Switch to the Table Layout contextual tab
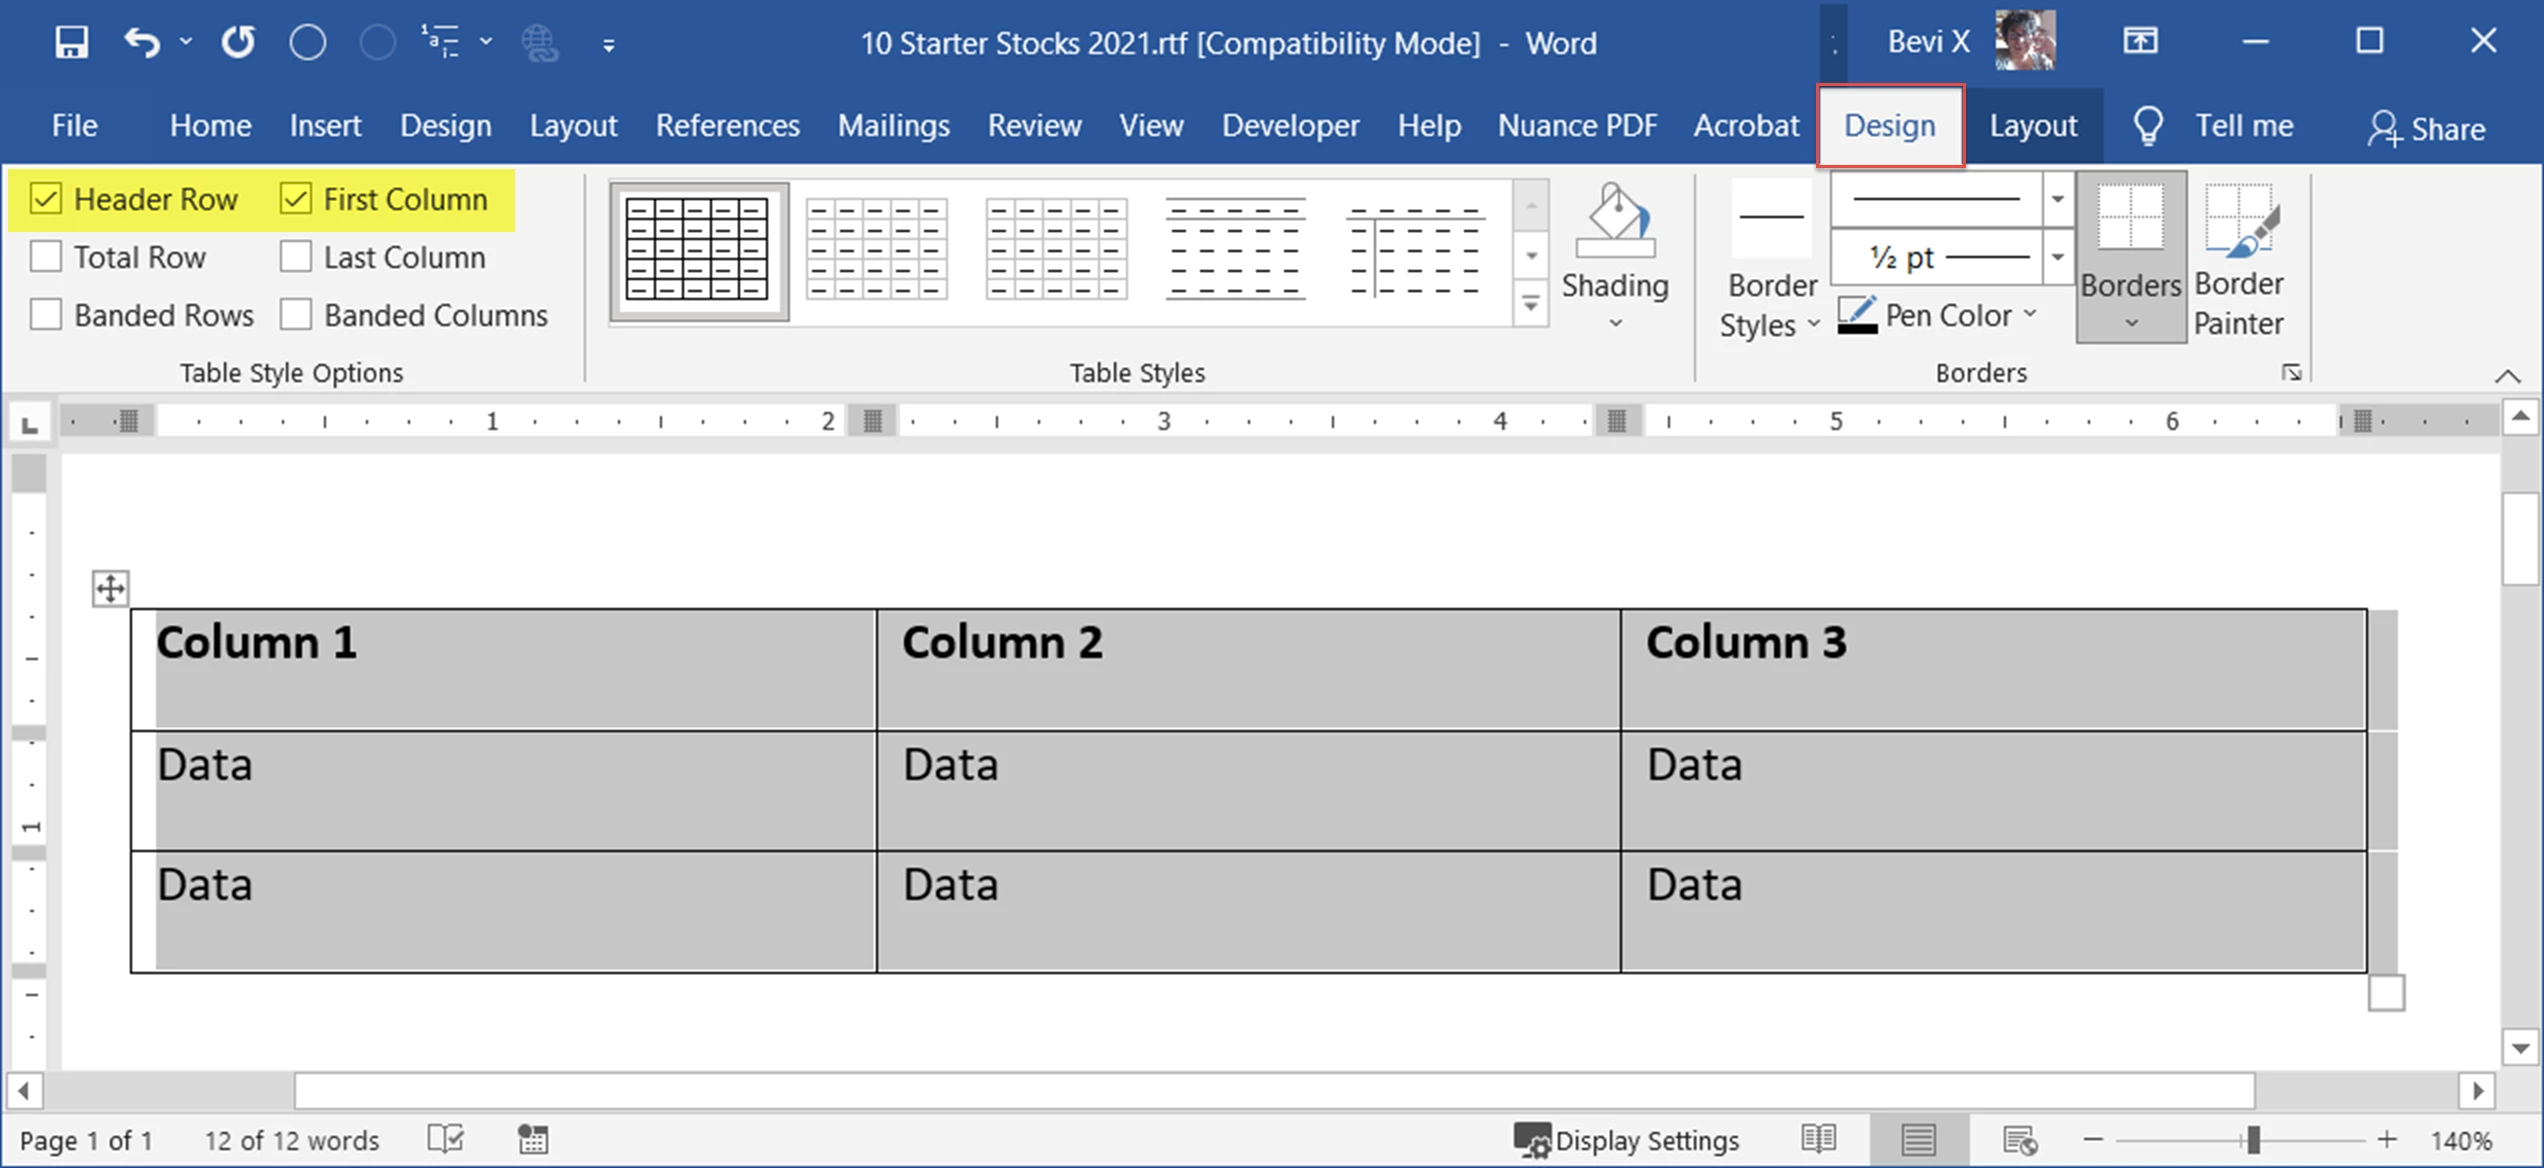 2032,126
